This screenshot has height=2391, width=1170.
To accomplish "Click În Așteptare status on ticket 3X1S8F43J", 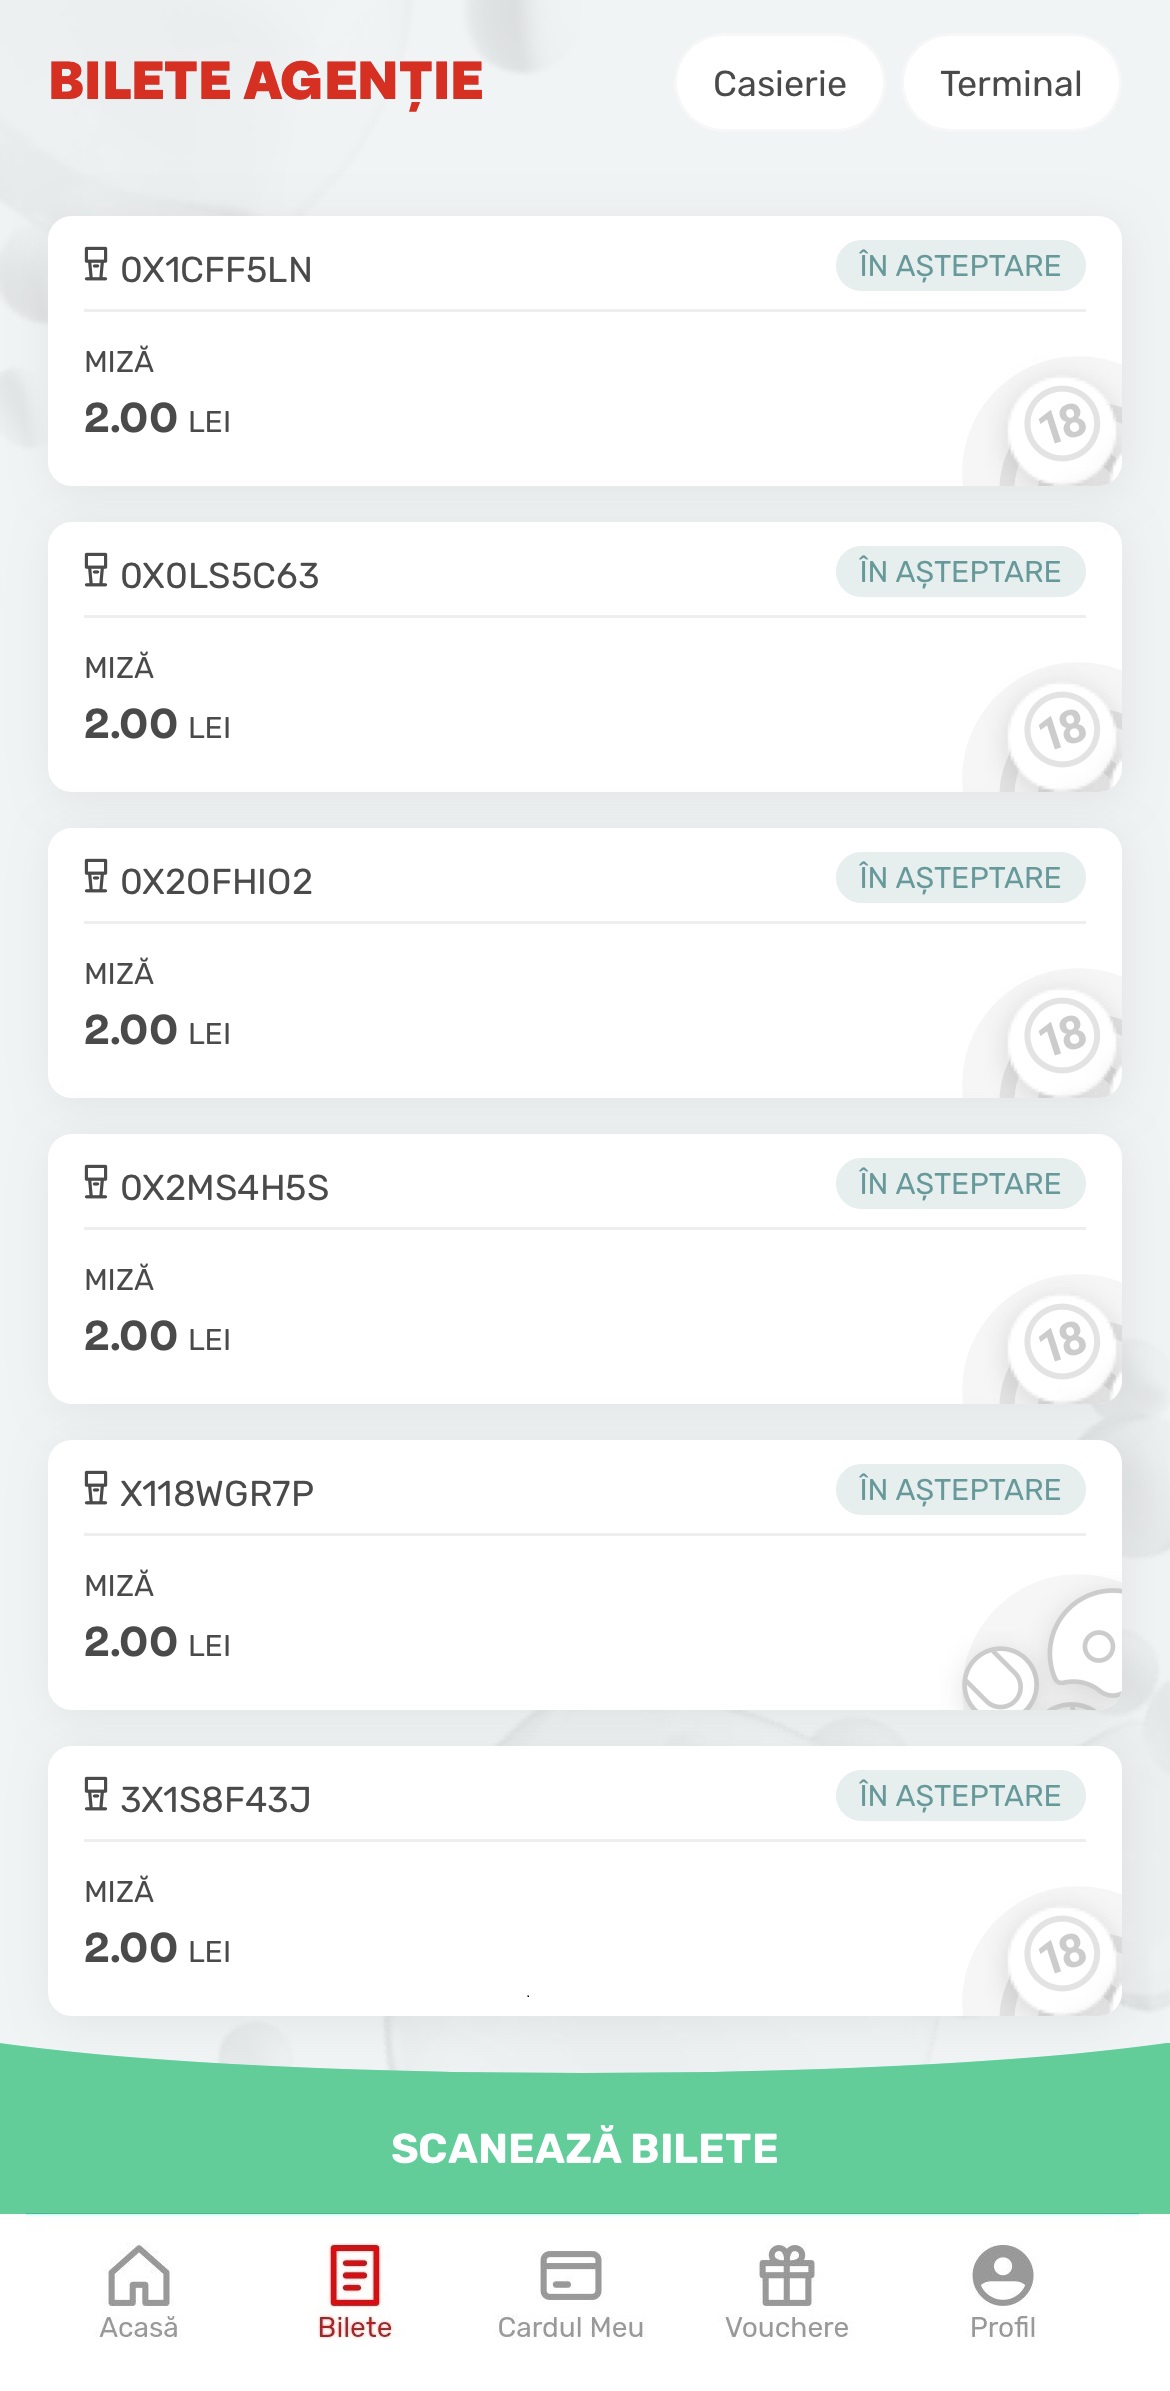I will [x=961, y=1795].
